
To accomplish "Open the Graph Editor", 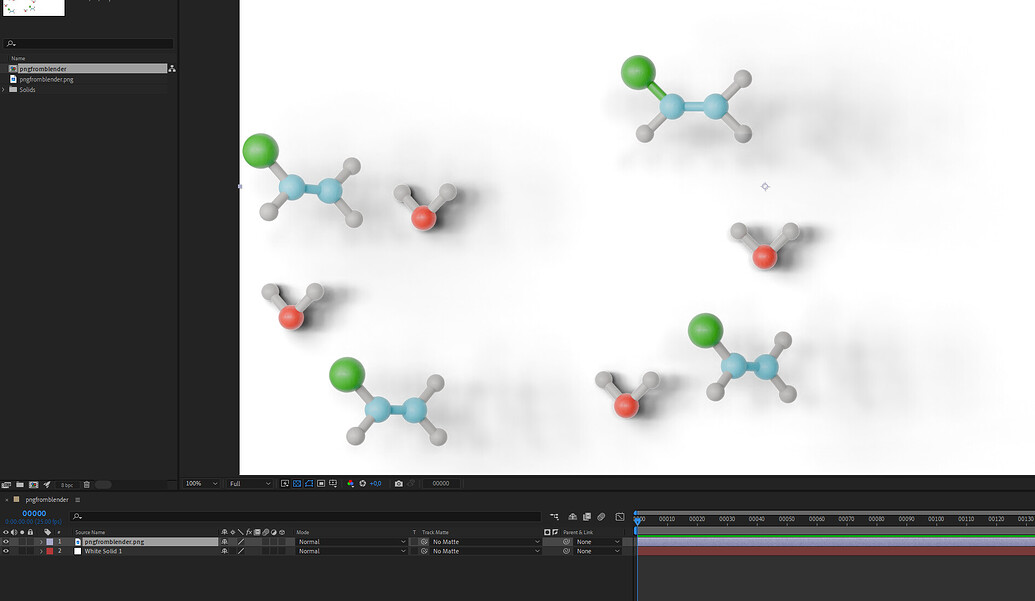I will click(x=620, y=517).
